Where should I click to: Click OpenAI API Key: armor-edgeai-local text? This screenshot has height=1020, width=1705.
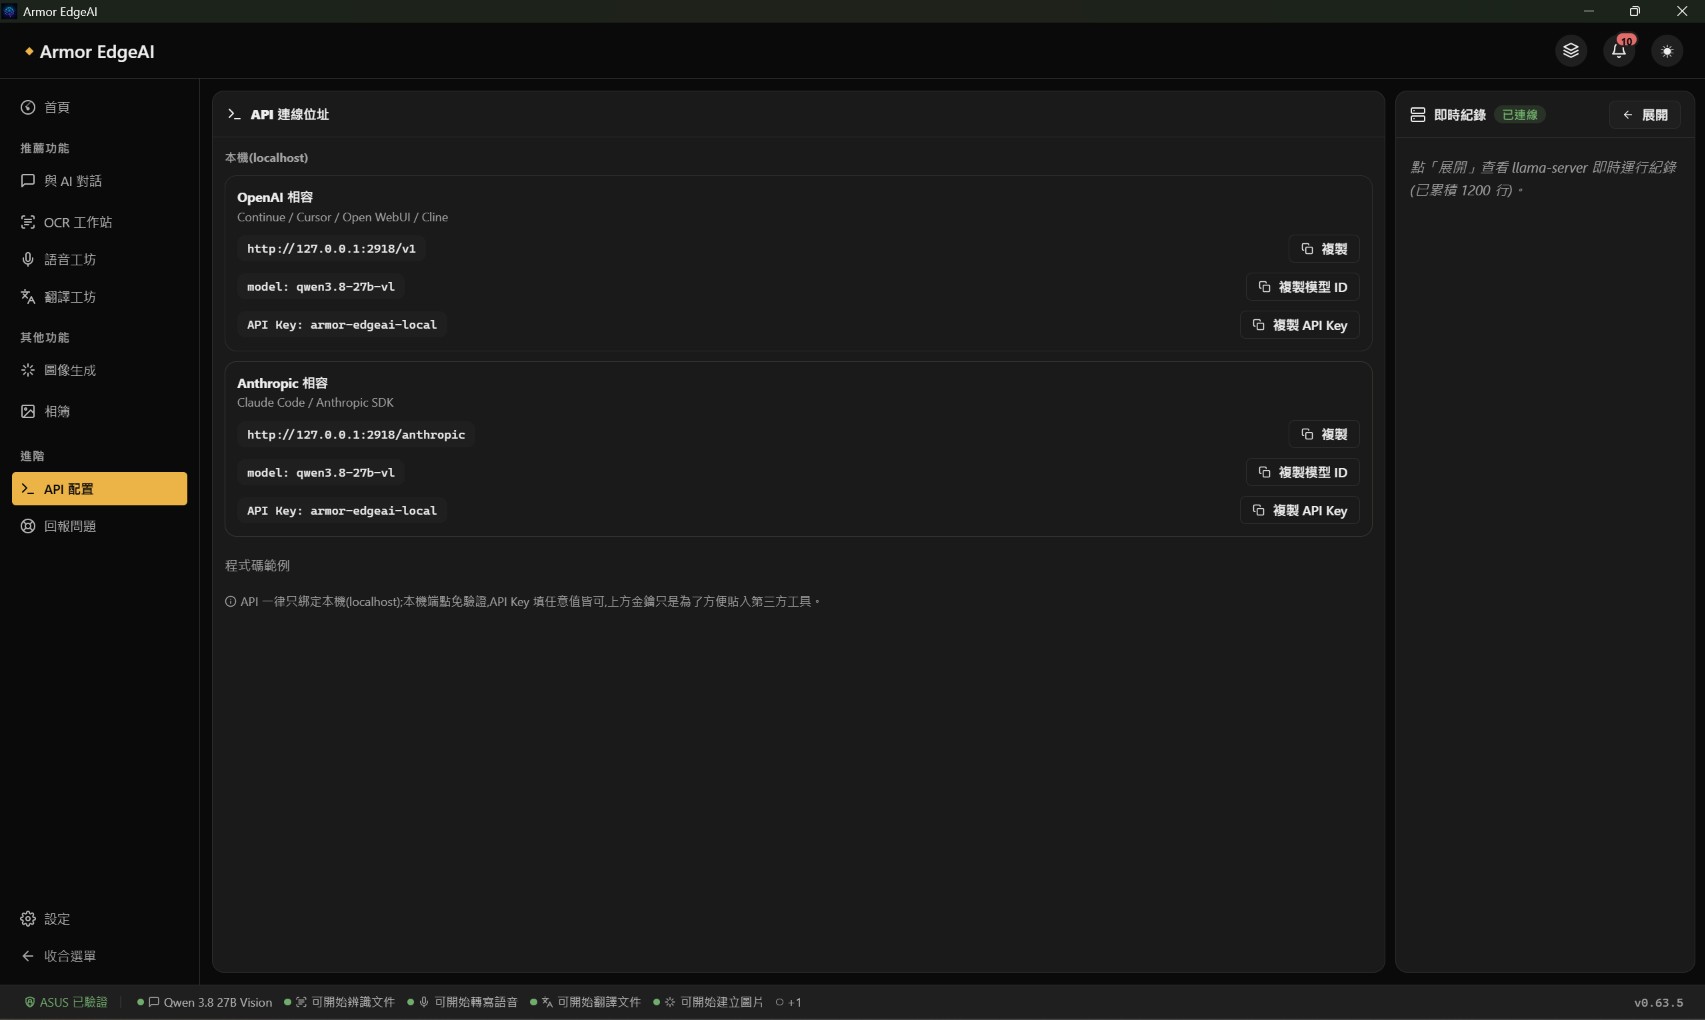[x=342, y=325]
